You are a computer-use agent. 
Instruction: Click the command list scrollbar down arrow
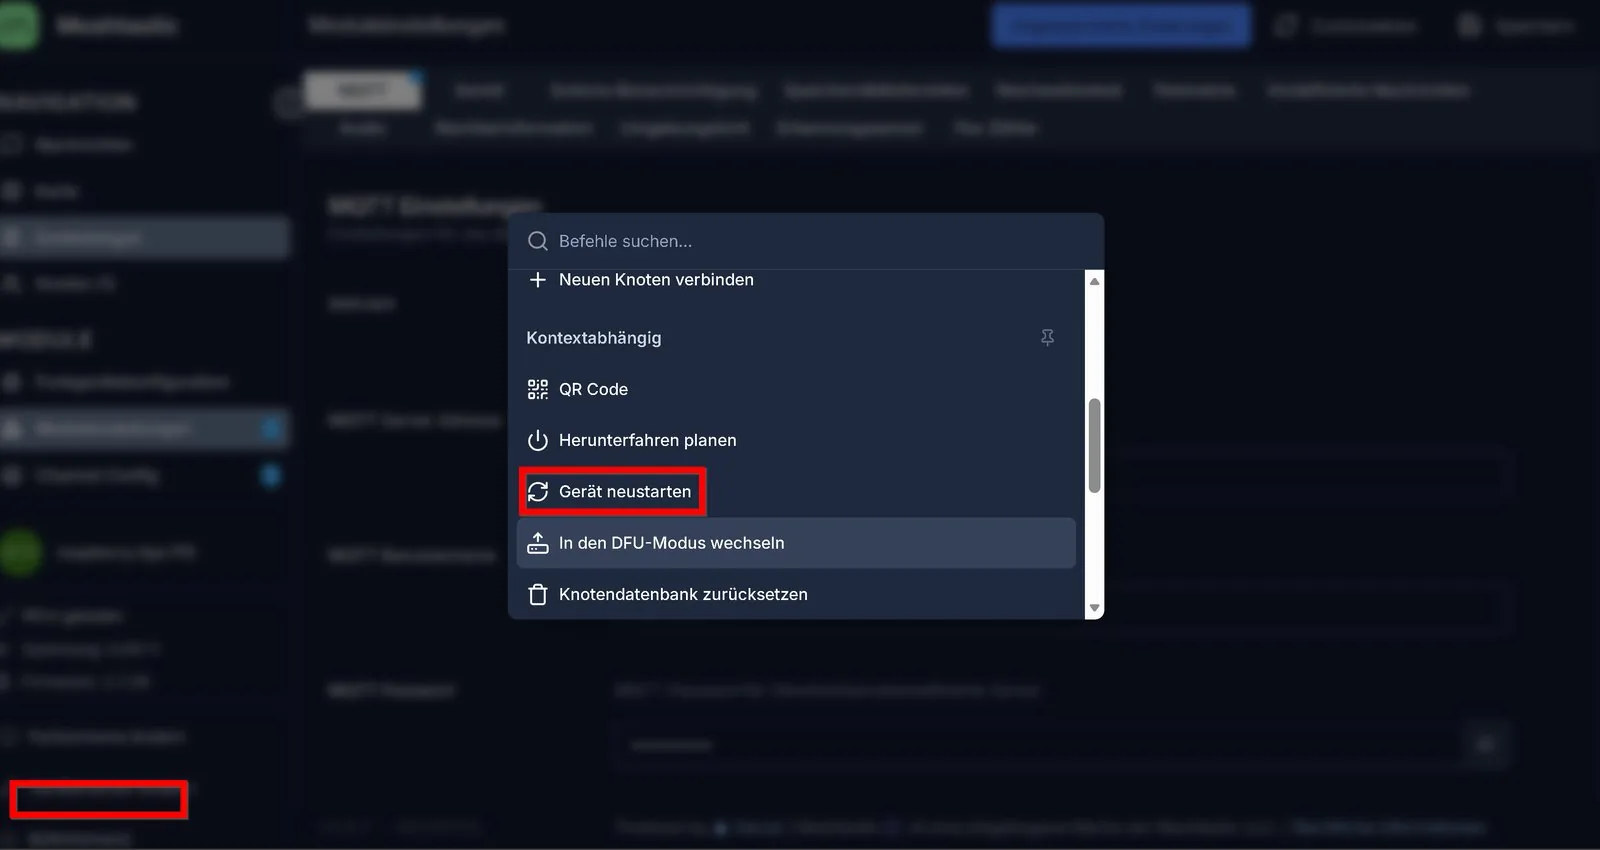coord(1094,608)
